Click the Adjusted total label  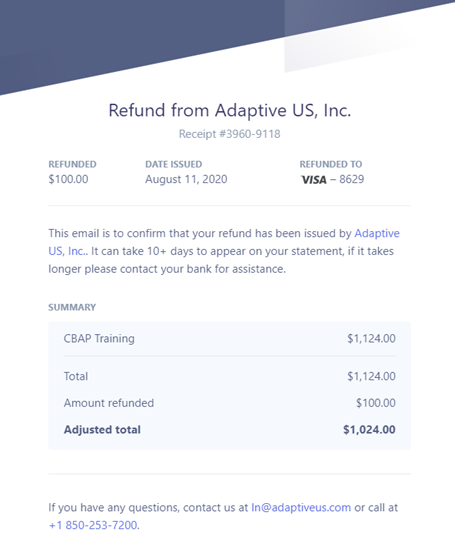[x=102, y=430]
